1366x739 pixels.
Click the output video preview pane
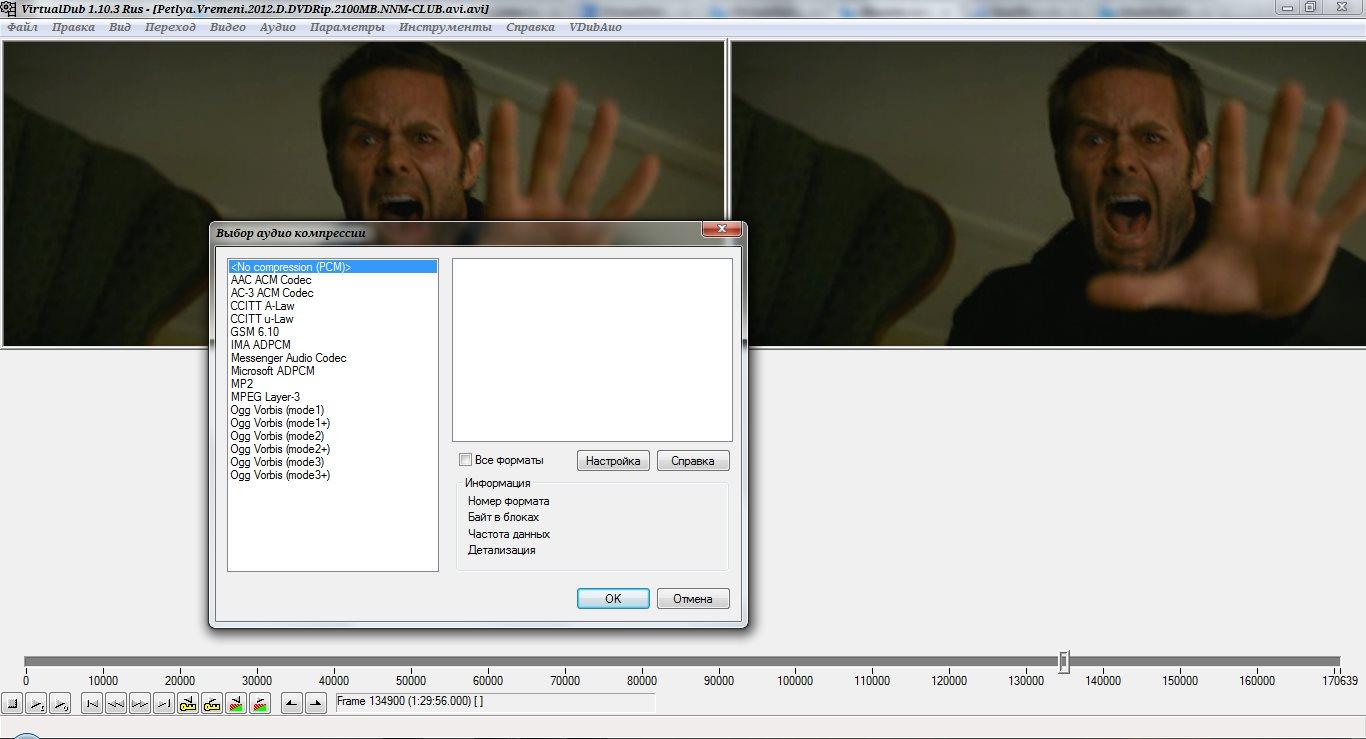[1049, 194]
